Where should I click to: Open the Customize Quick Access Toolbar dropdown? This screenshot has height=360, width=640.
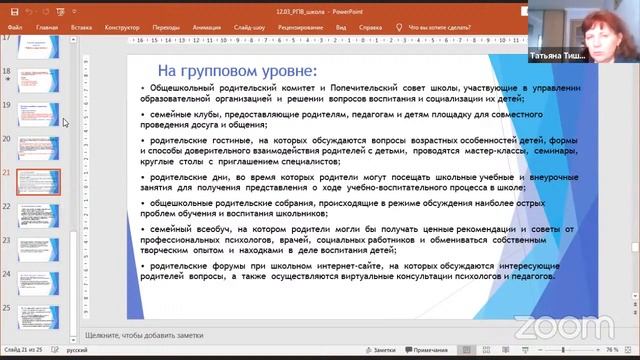(74, 12)
